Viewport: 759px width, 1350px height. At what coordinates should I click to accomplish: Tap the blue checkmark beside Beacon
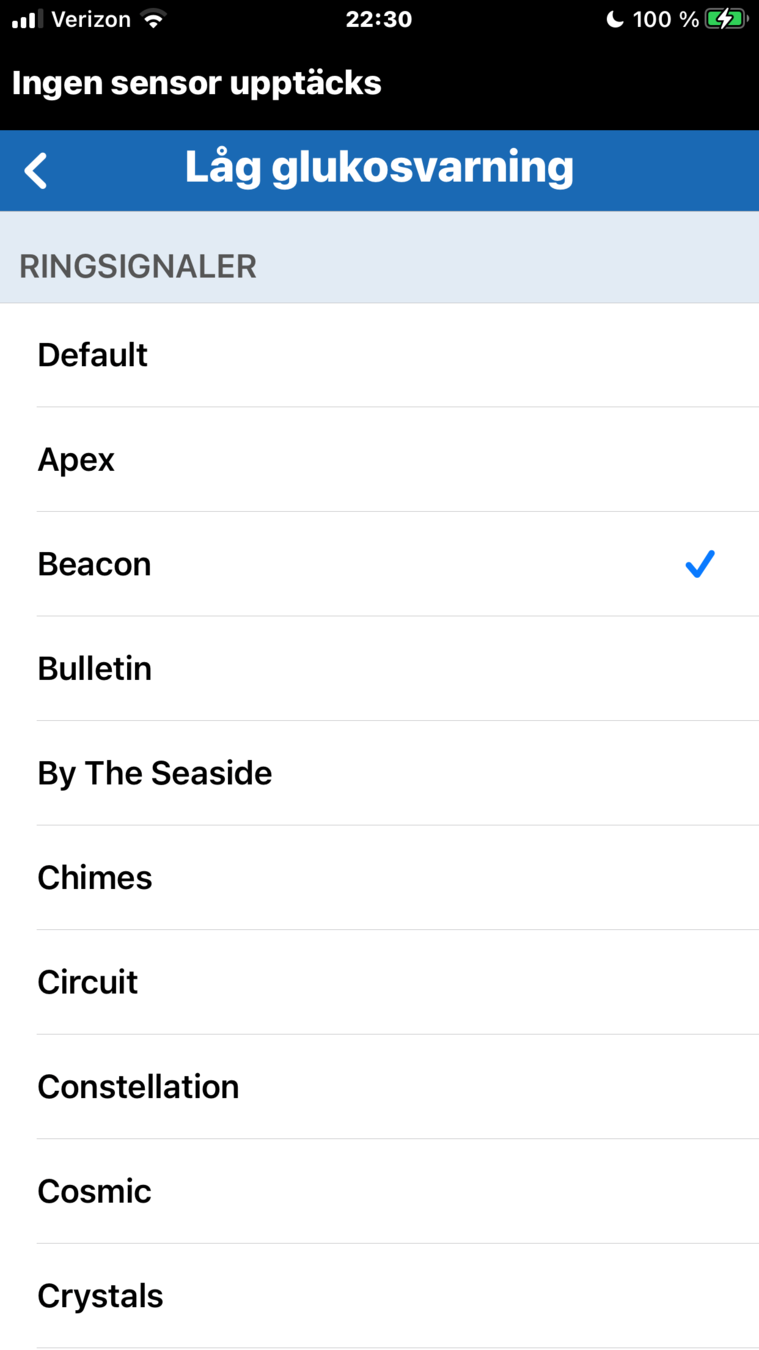[700, 564]
